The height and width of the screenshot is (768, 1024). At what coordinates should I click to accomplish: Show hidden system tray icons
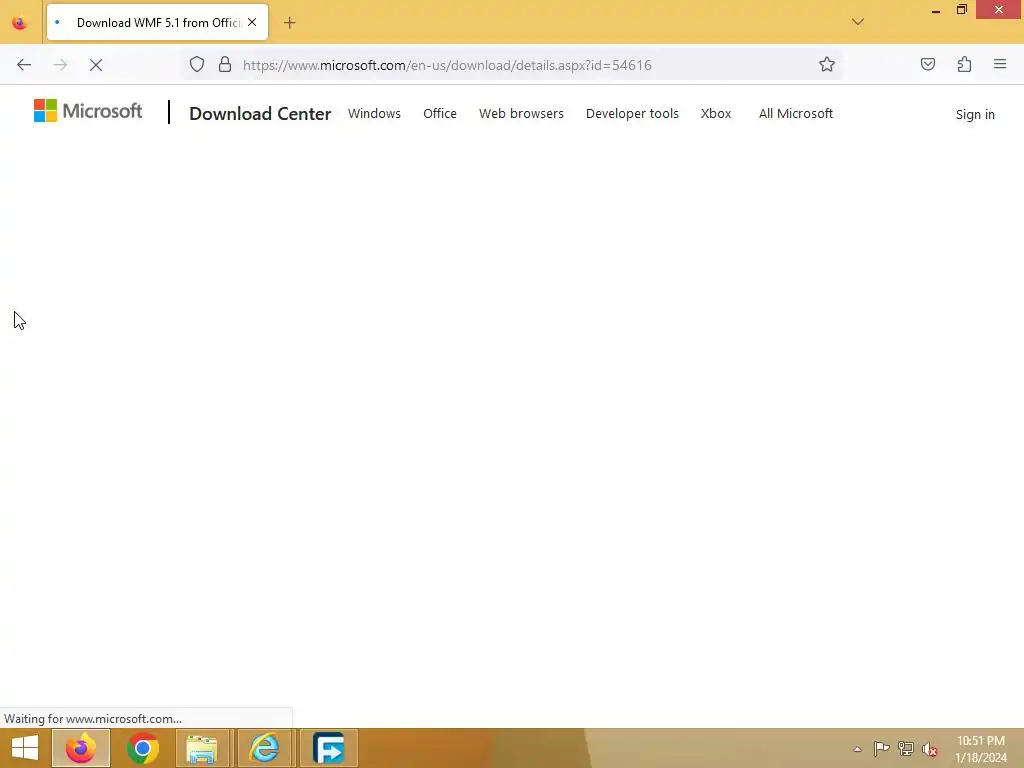[857, 749]
